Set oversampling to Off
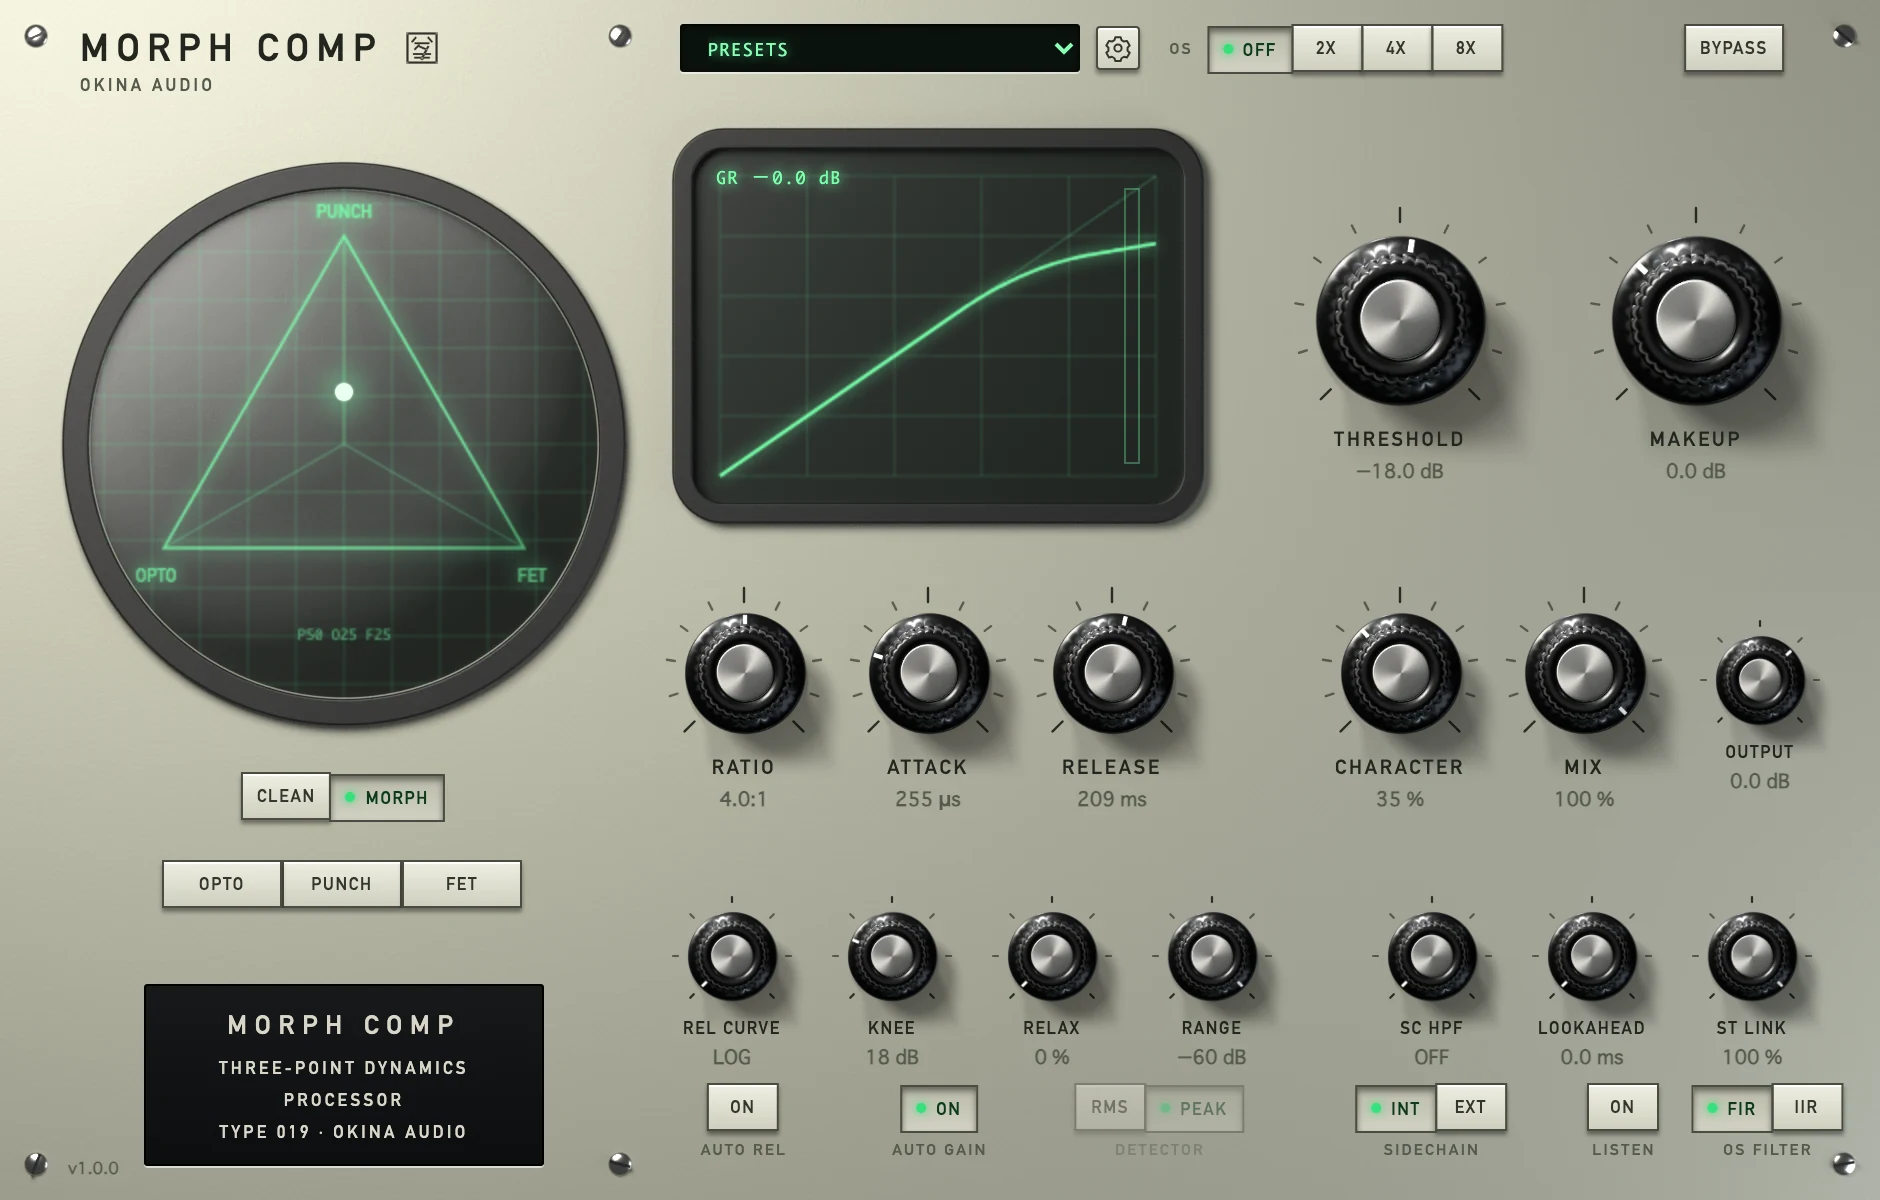This screenshot has width=1880, height=1200. pyautogui.click(x=1249, y=48)
